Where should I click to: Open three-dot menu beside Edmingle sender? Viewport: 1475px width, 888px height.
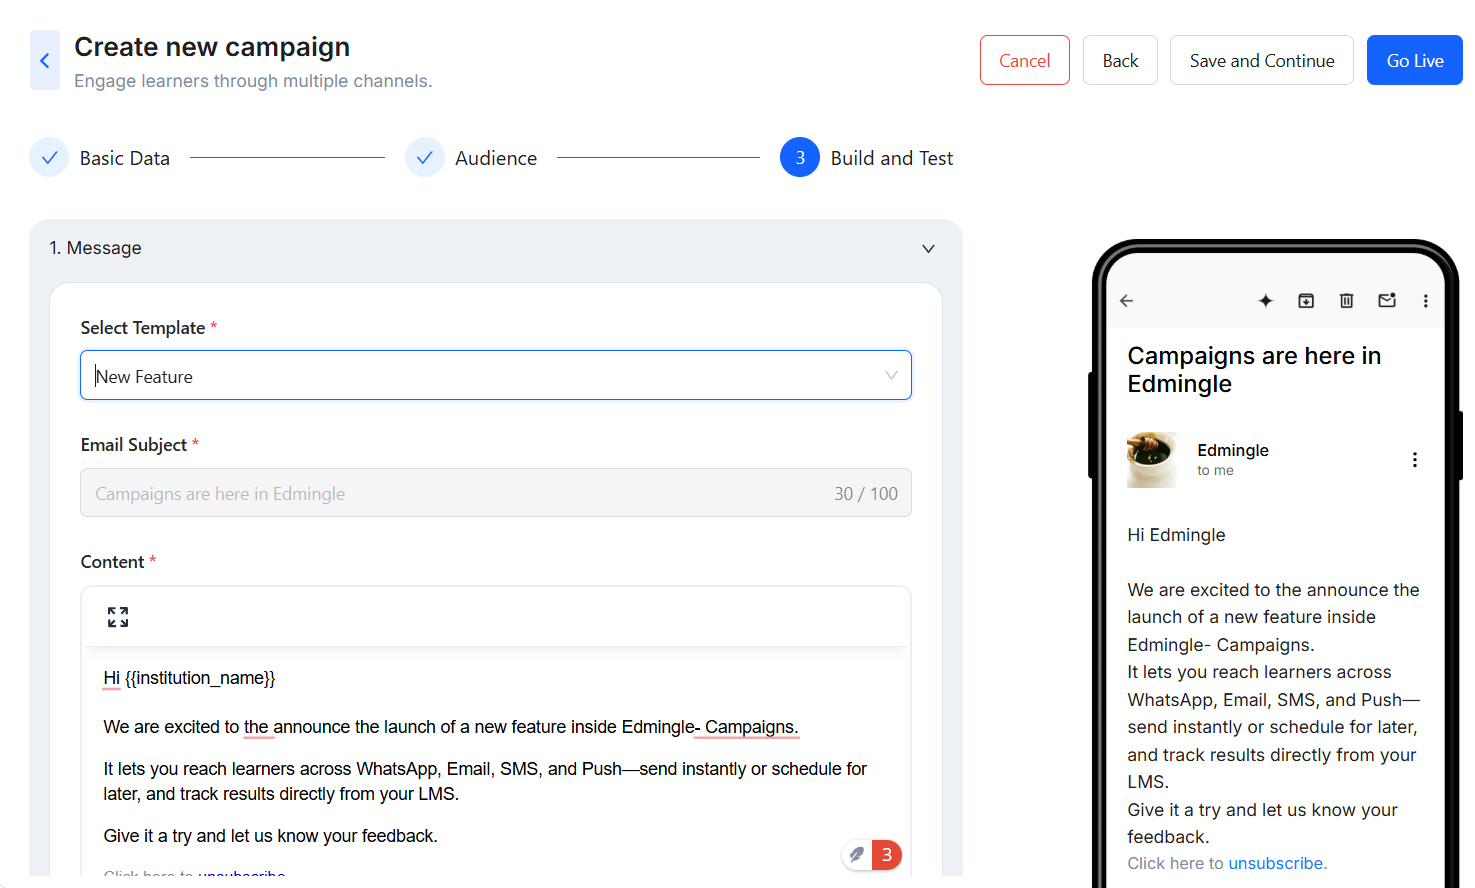tap(1414, 460)
